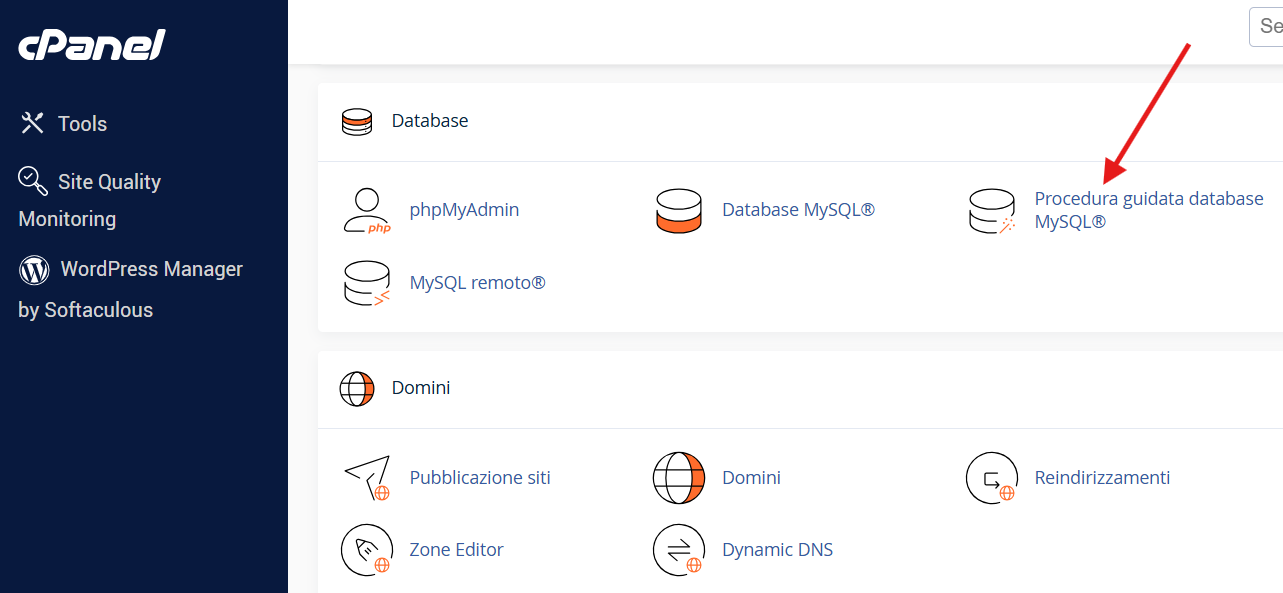Click the Database section header icon
Screen dimensions: 1283x593
click(x=357, y=120)
